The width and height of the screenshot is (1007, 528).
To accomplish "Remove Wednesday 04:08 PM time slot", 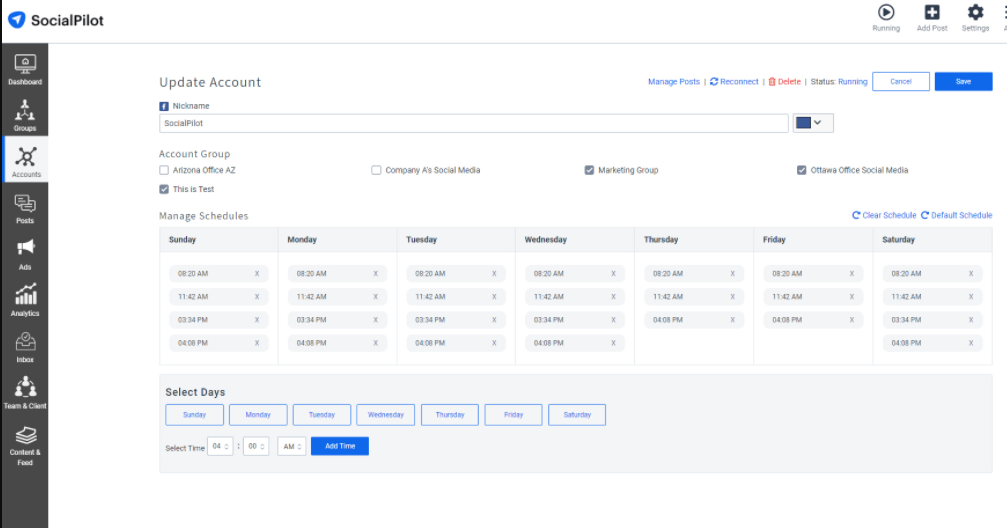I will (613, 343).
